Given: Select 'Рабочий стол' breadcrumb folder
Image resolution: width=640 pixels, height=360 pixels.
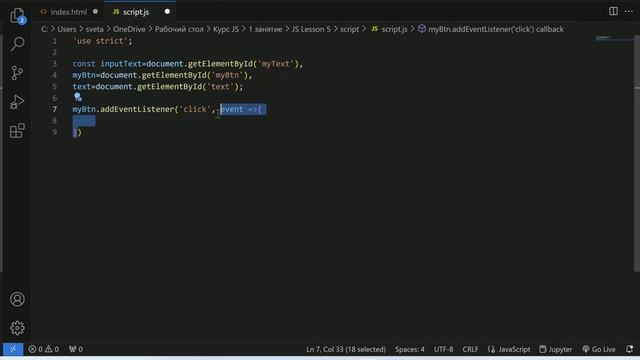Looking at the screenshot, I should 179,29.
